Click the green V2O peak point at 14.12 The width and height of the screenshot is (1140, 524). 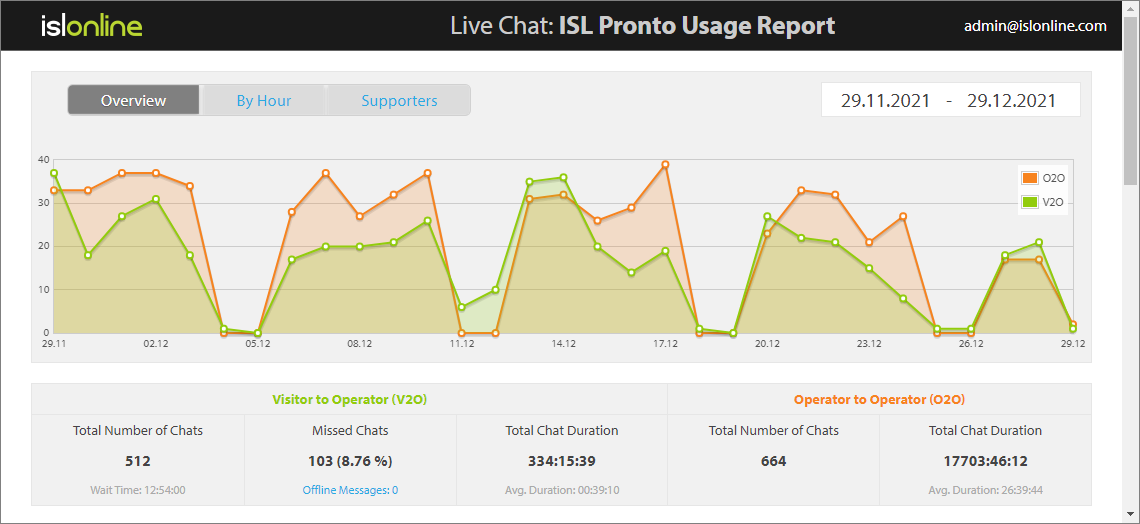pos(563,178)
